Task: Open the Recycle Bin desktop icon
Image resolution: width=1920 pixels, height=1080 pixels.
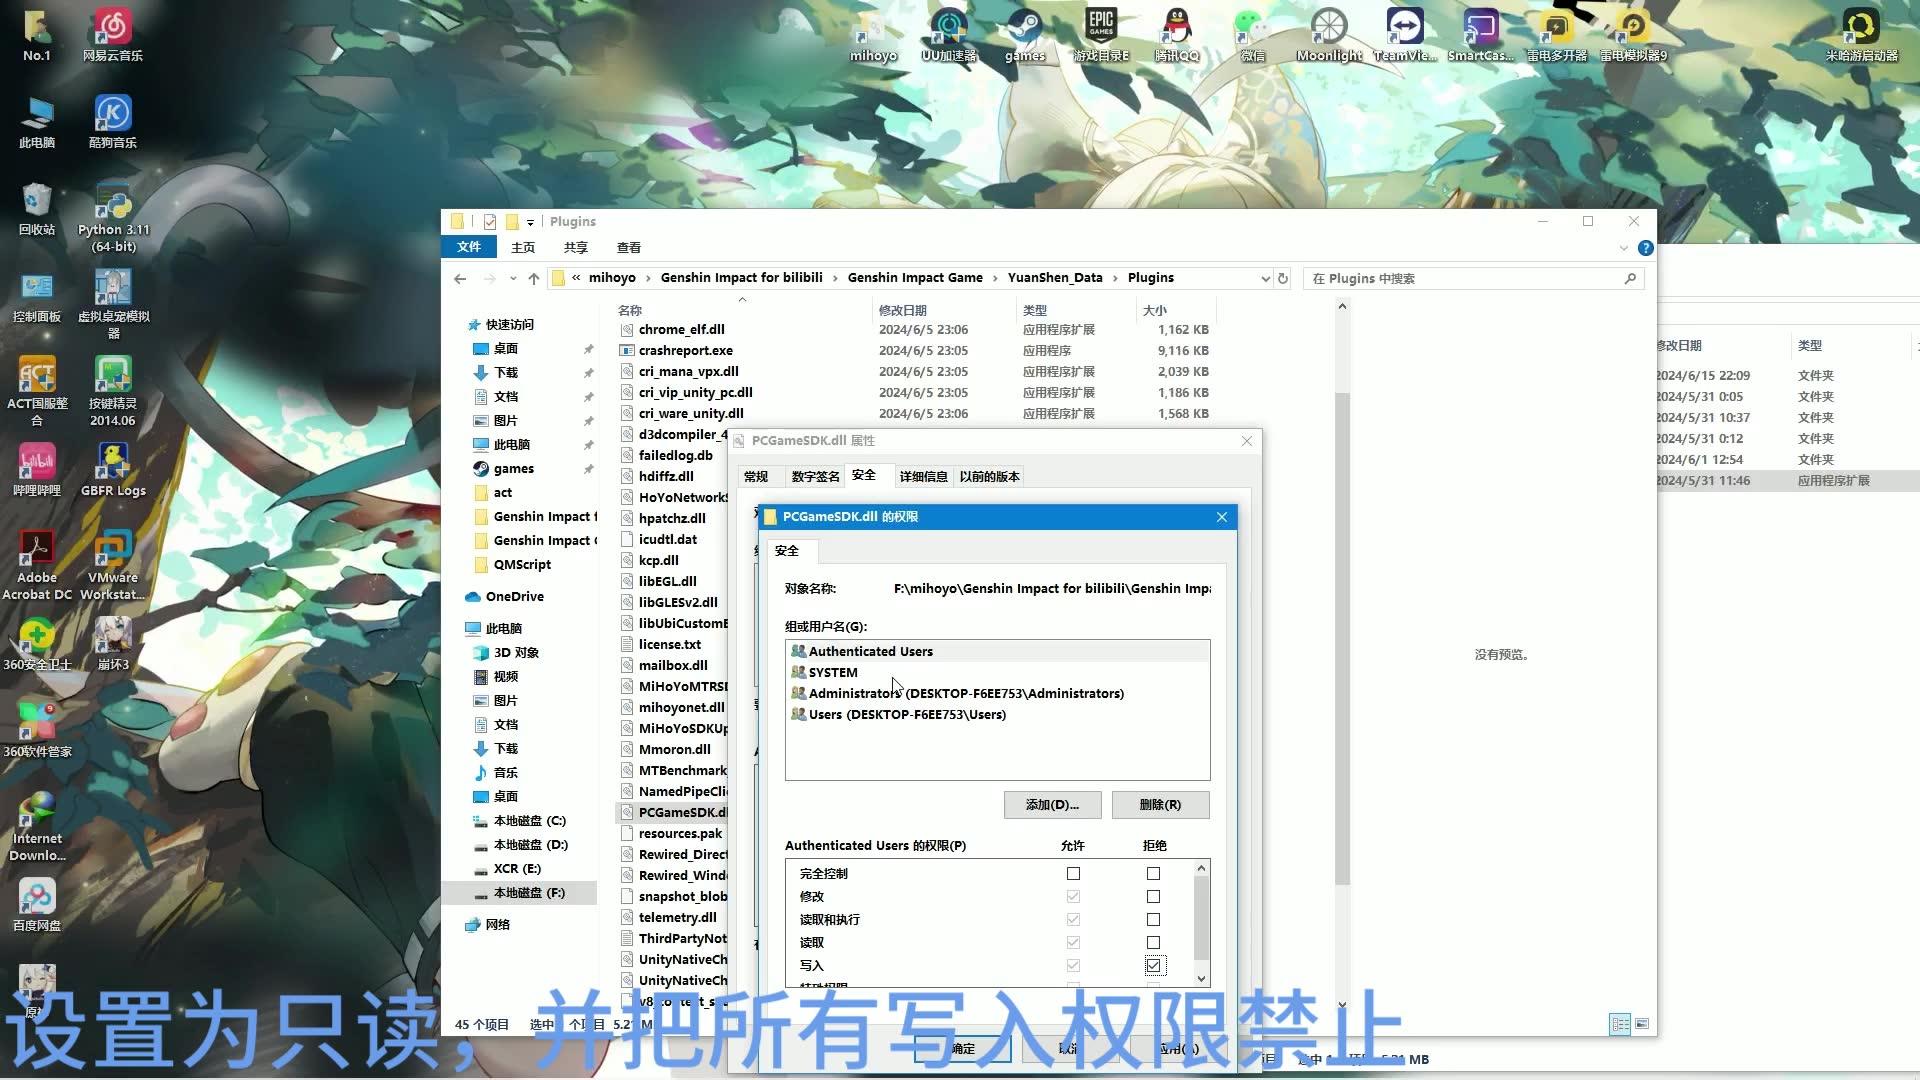Action: (37, 208)
